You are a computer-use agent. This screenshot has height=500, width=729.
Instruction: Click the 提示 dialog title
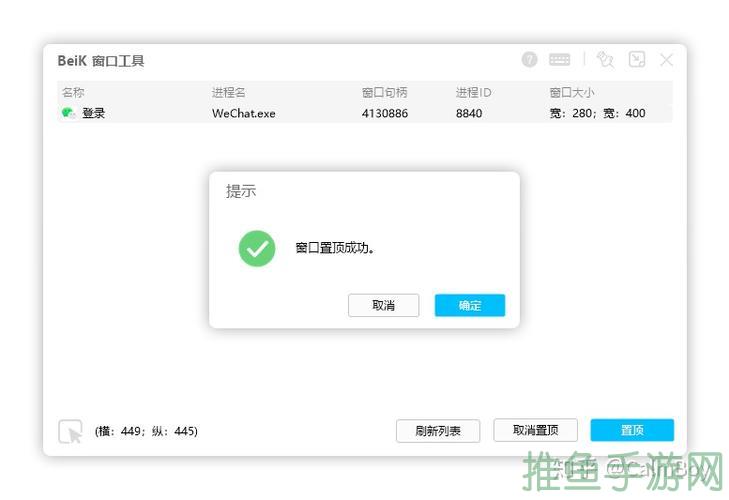(241, 191)
